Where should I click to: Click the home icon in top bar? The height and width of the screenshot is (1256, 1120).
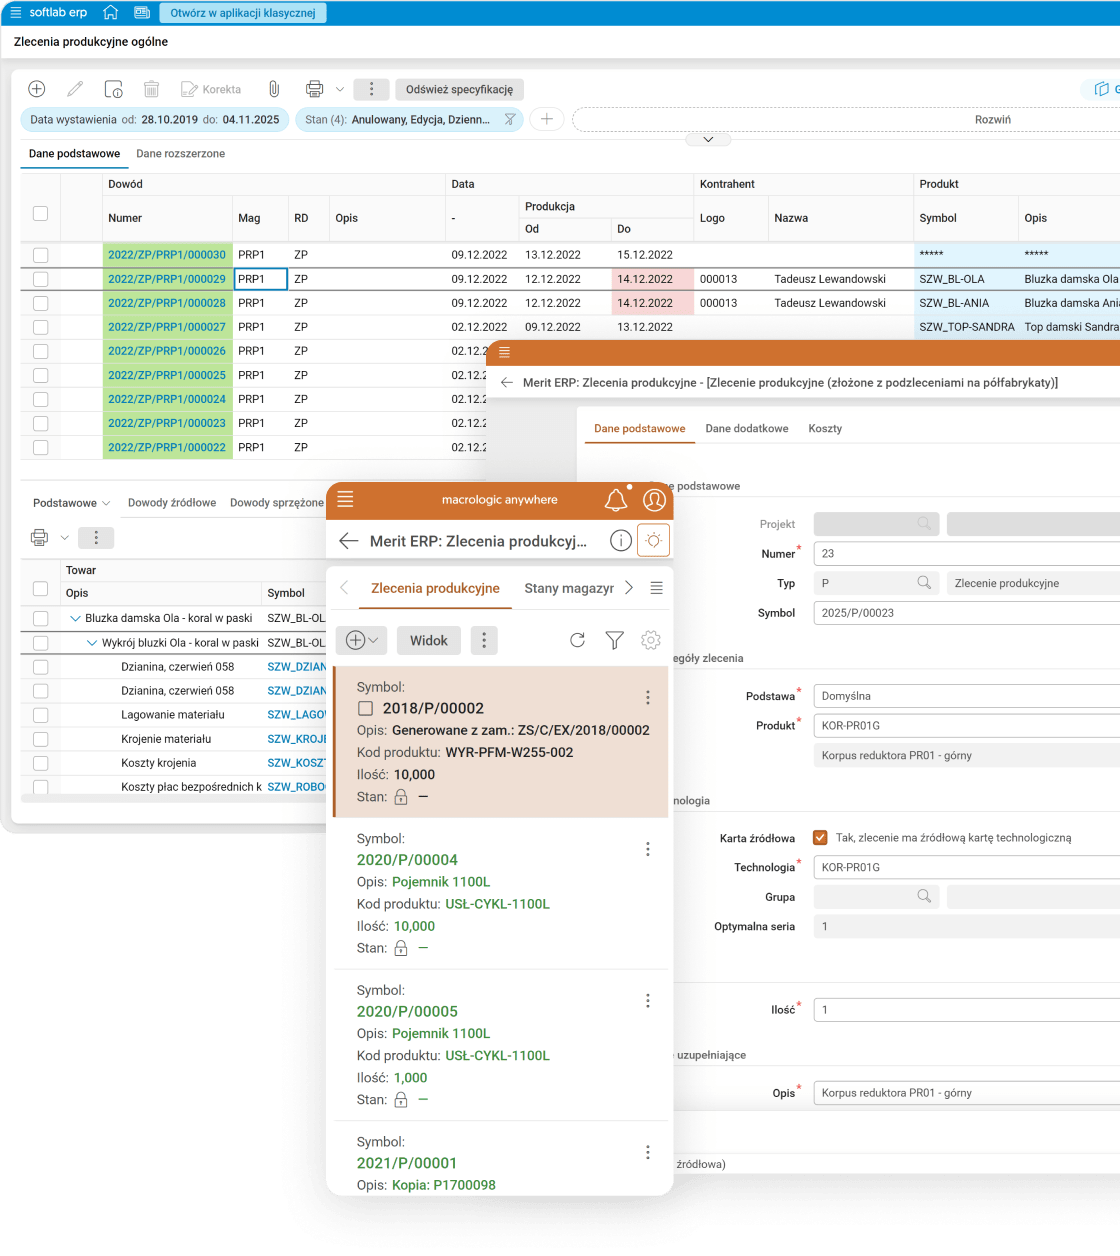pos(111,13)
